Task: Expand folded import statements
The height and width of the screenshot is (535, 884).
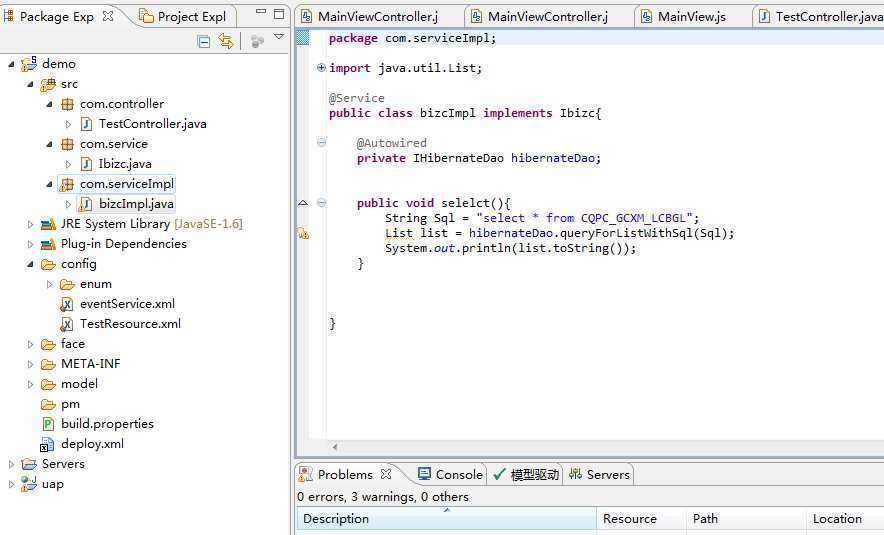Action: 321,68
